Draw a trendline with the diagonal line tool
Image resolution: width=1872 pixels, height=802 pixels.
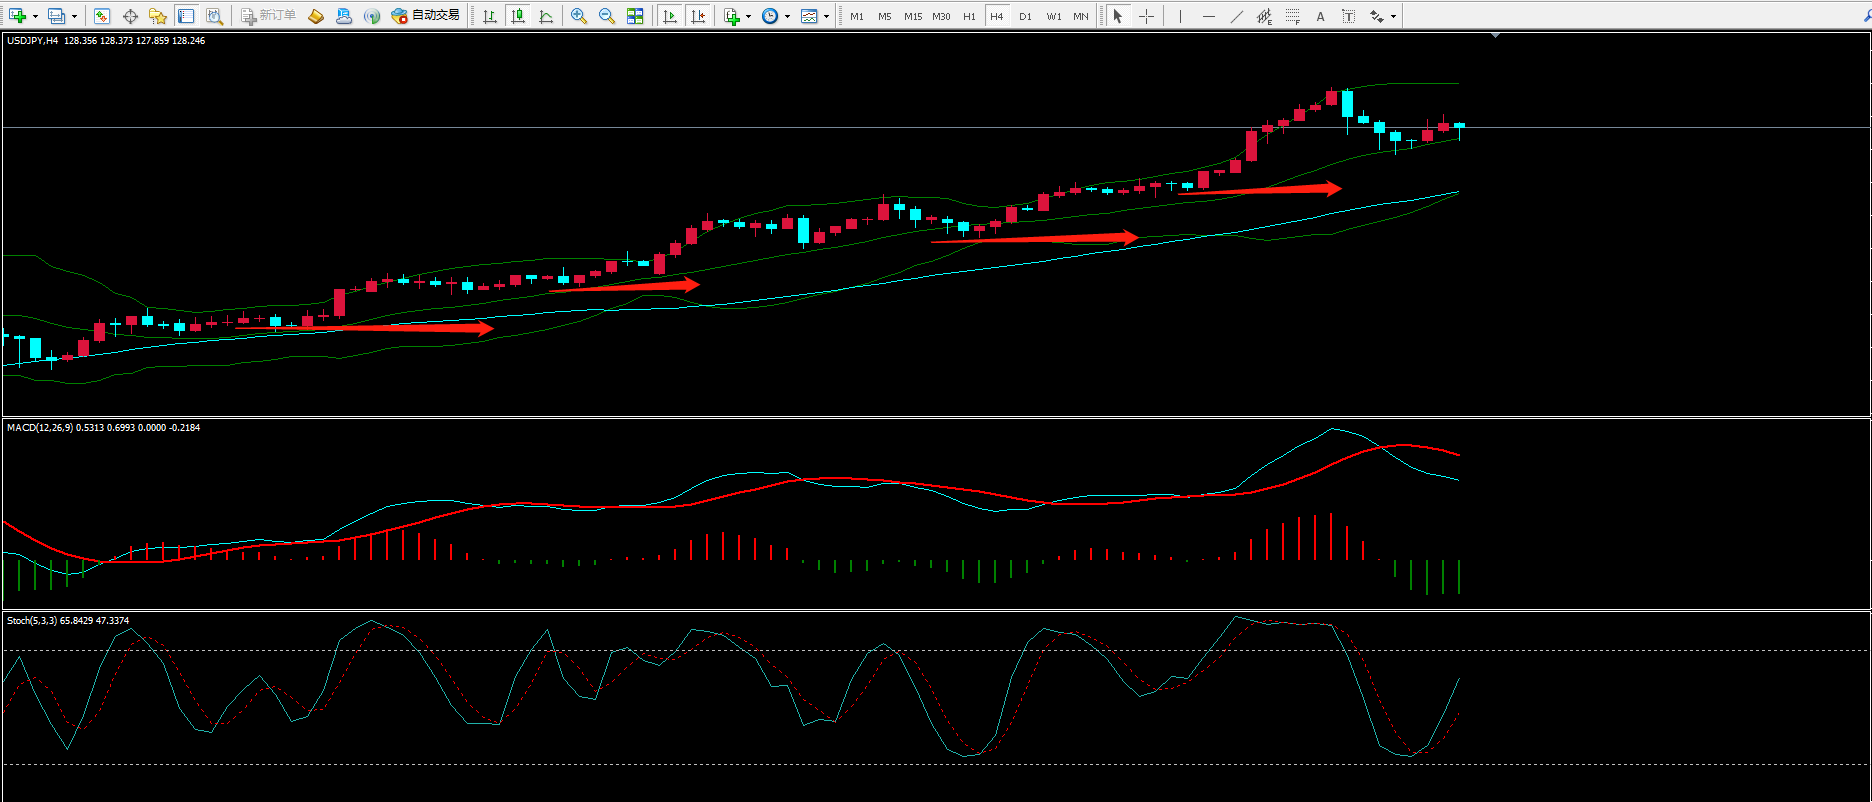[1237, 16]
